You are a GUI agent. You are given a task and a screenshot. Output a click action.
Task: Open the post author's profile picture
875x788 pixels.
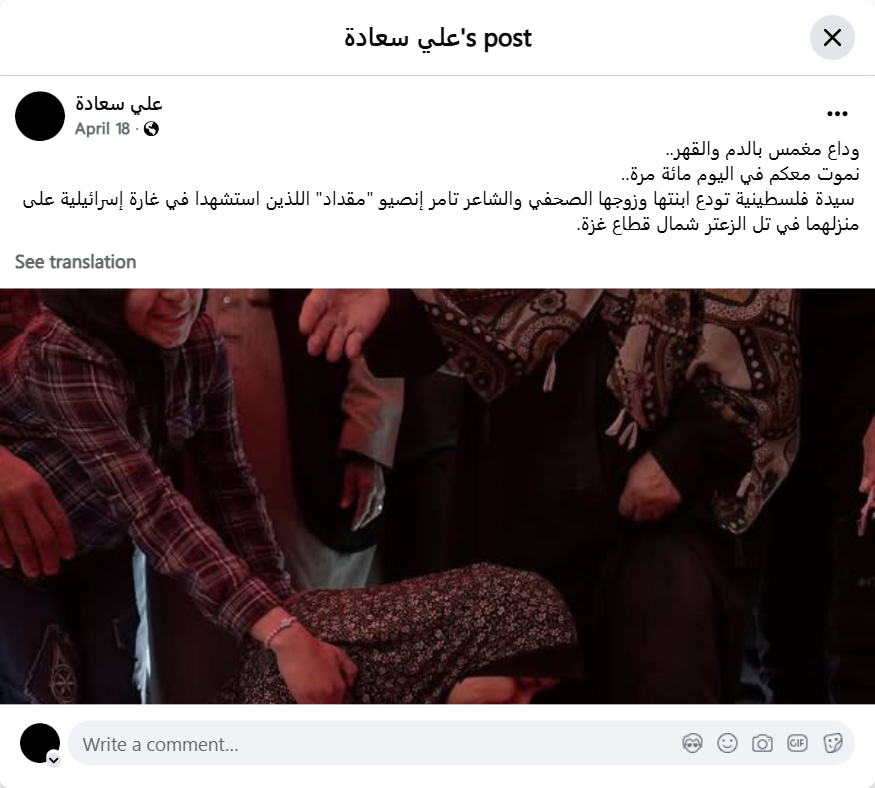click(40, 116)
